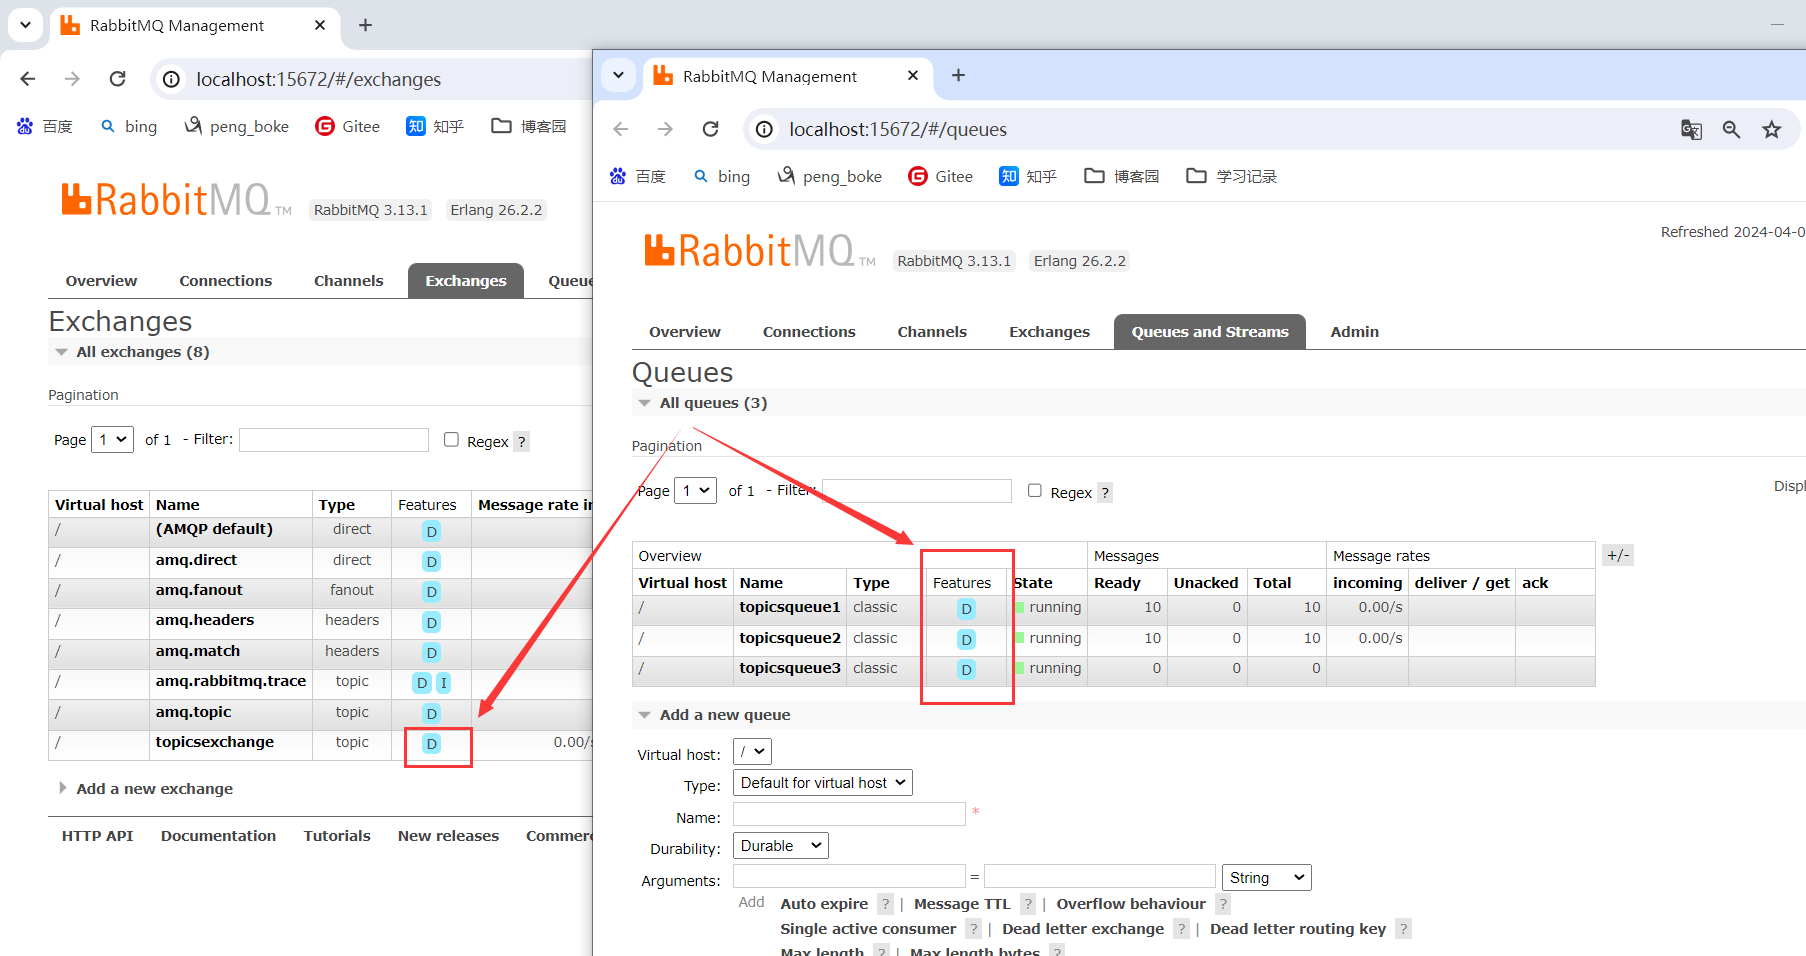Screen dimensions: 1806x956
Task: Click the zoom magnifier icon in queues address bar
Action: (1731, 129)
